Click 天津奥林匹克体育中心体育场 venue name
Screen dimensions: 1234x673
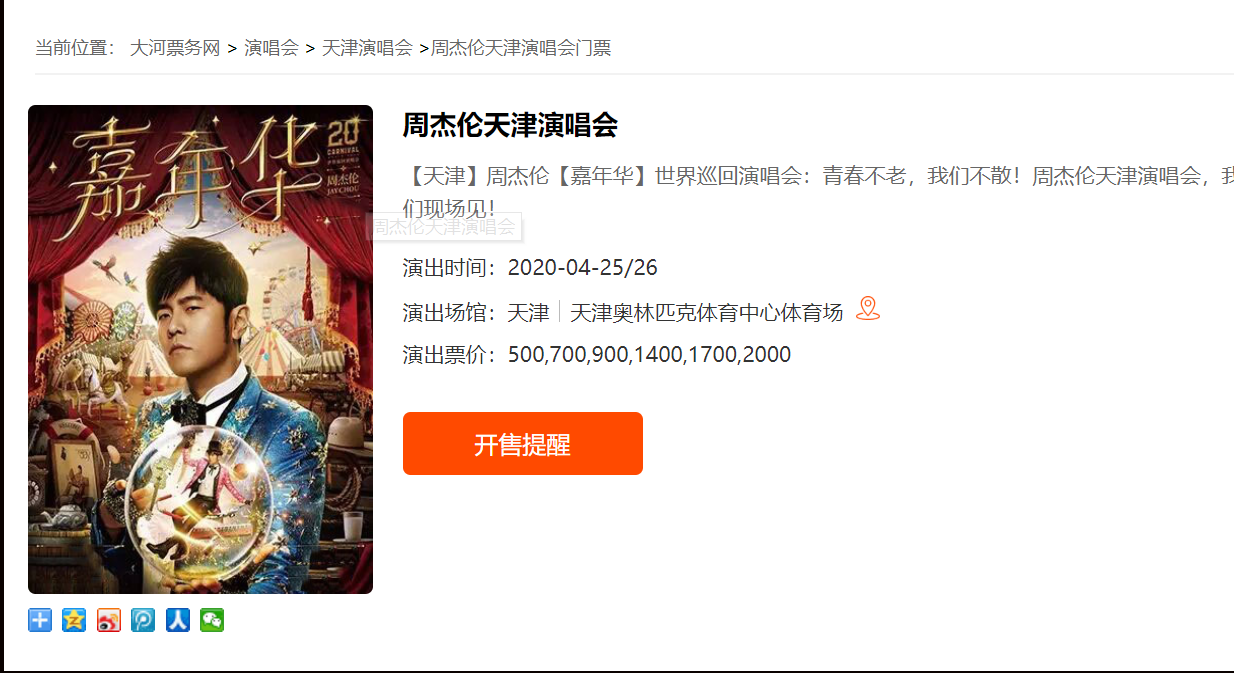[707, 312]
